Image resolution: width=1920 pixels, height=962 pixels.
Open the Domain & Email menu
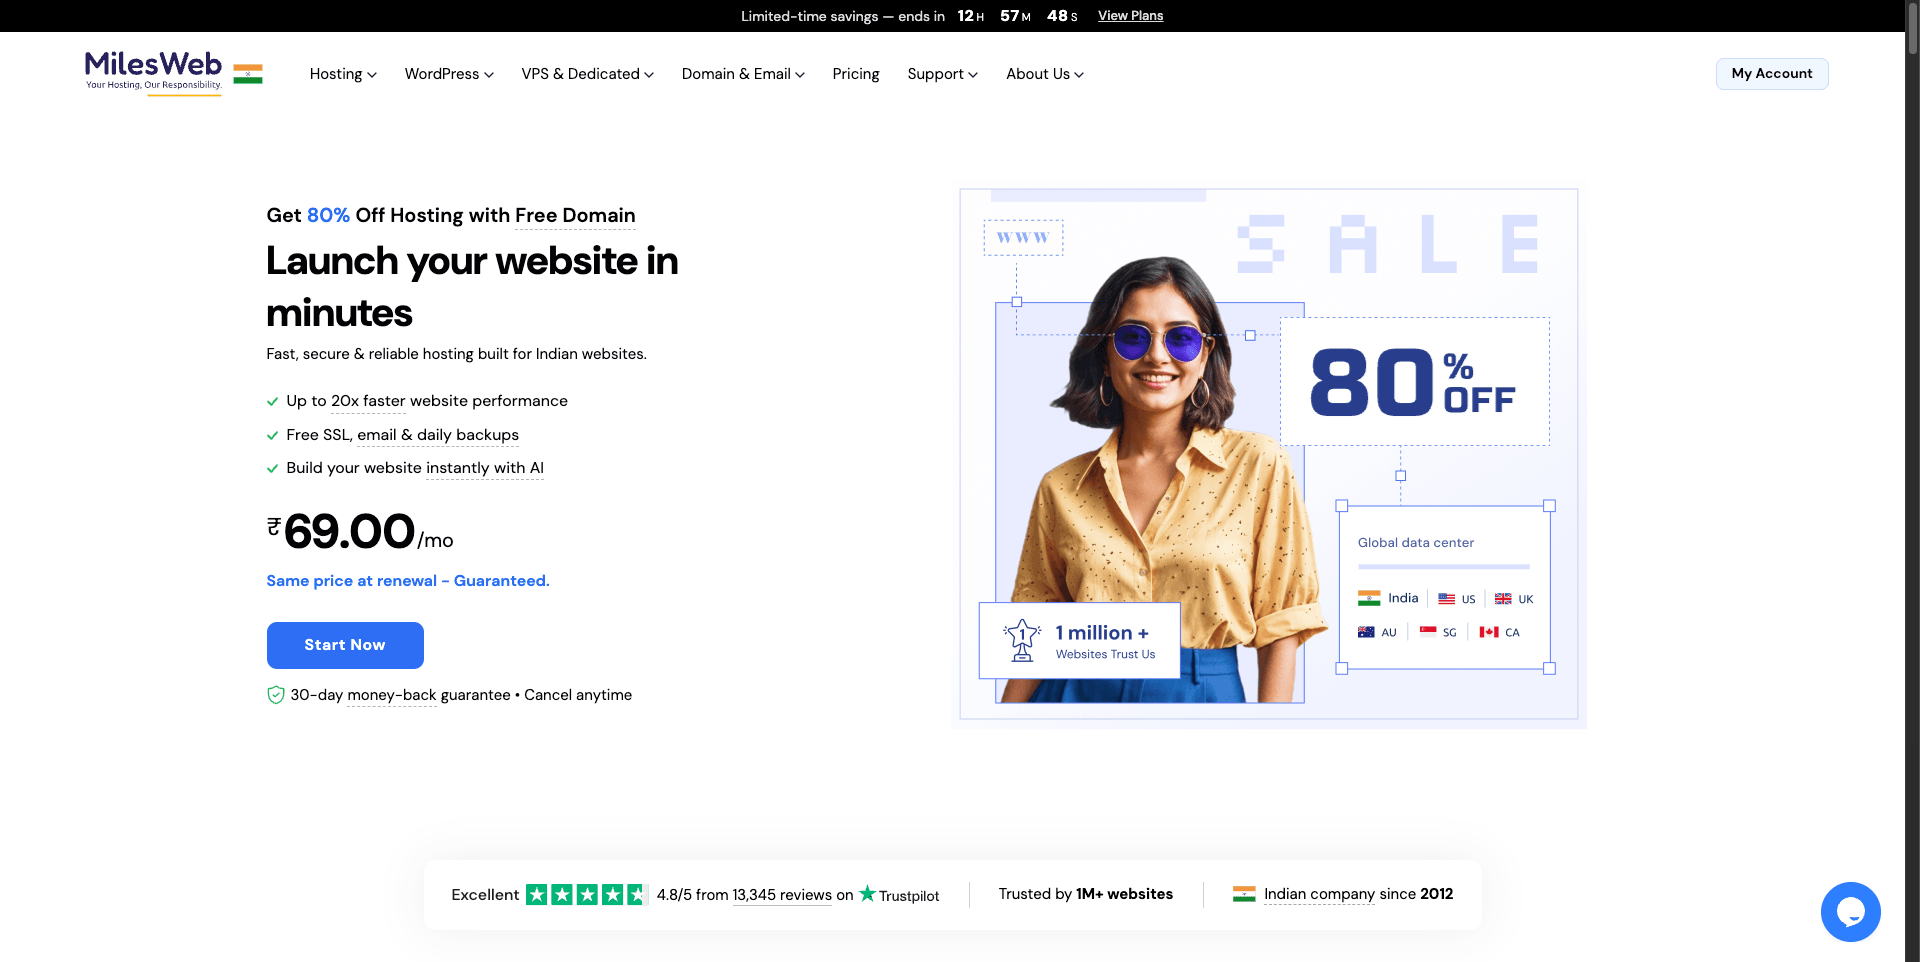743,74
